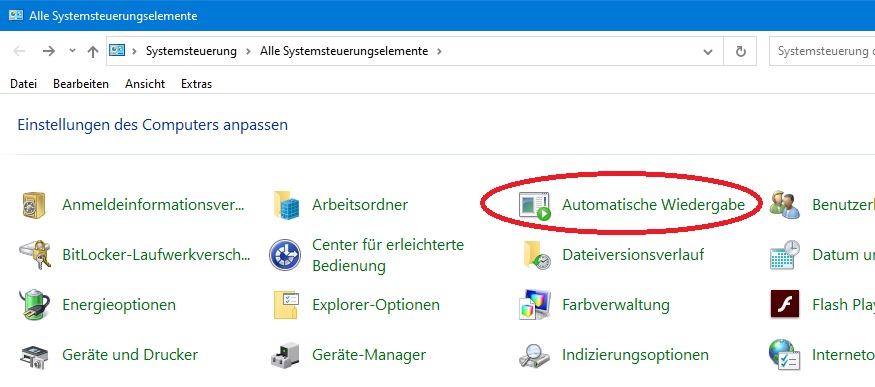The image size is (875, 387).
Task: Open the BitLocker drive encryption icon
Action: click(35, 255)
